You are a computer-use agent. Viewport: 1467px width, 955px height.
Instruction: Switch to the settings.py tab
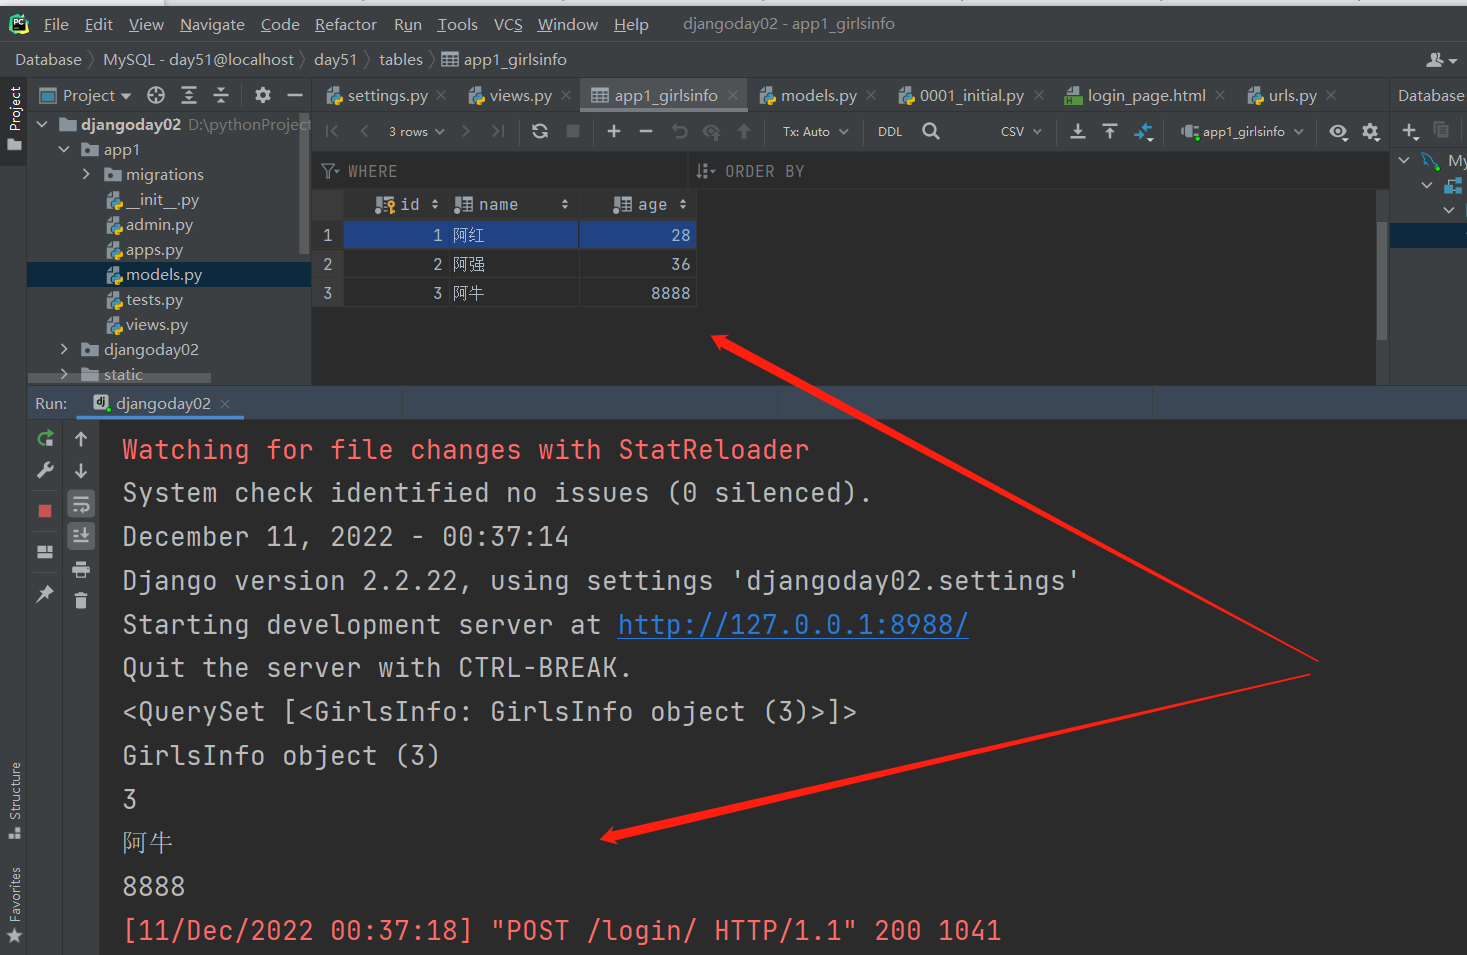tap(387, 95)
